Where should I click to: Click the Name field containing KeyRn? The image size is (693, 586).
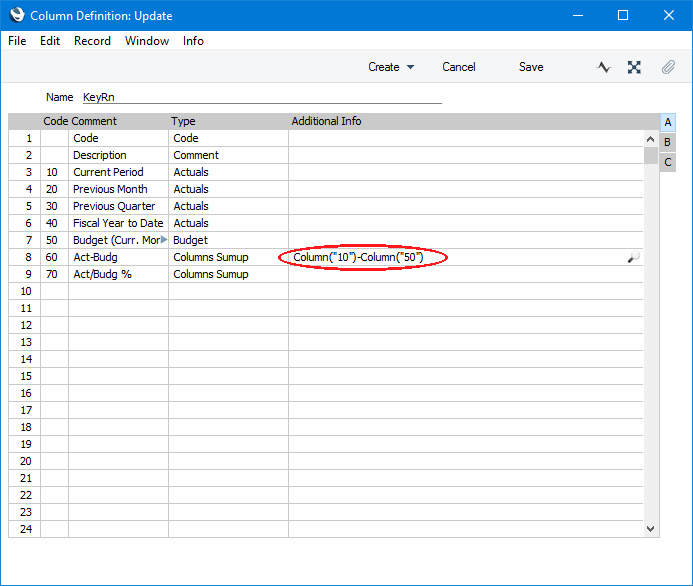[x=262, y=97]
